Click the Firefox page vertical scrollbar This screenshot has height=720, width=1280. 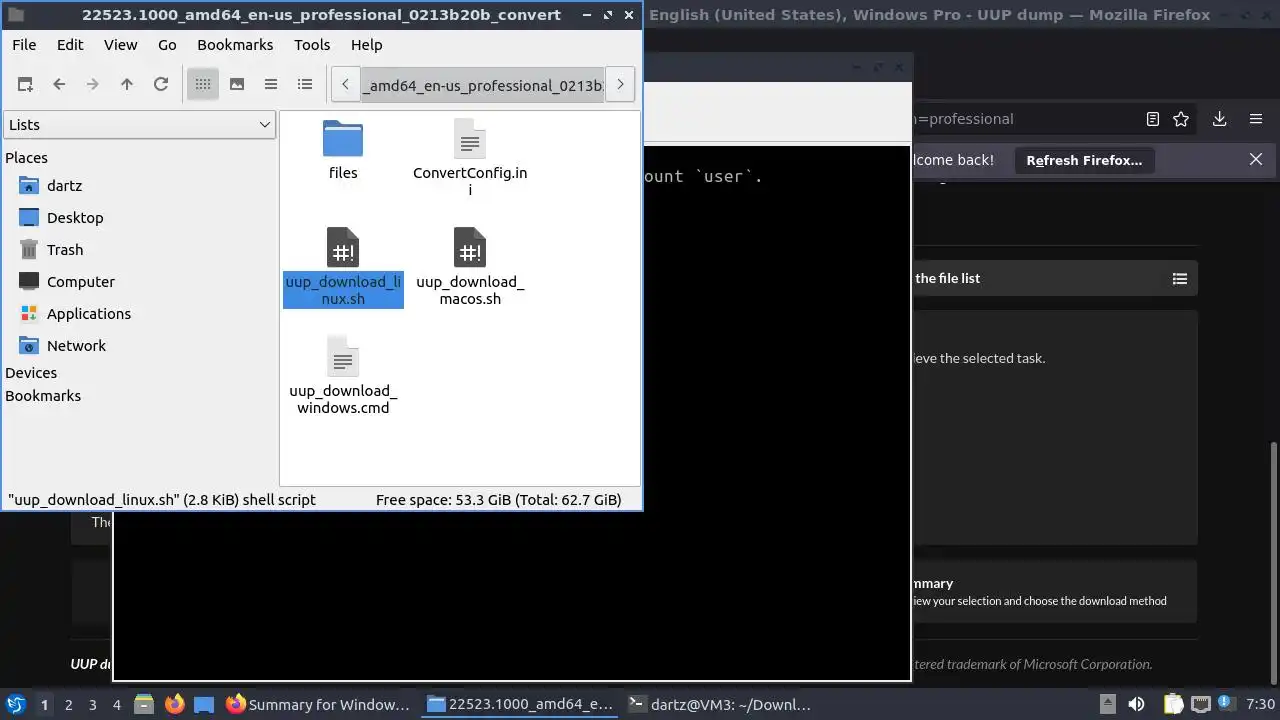[x=1273, y=564]
